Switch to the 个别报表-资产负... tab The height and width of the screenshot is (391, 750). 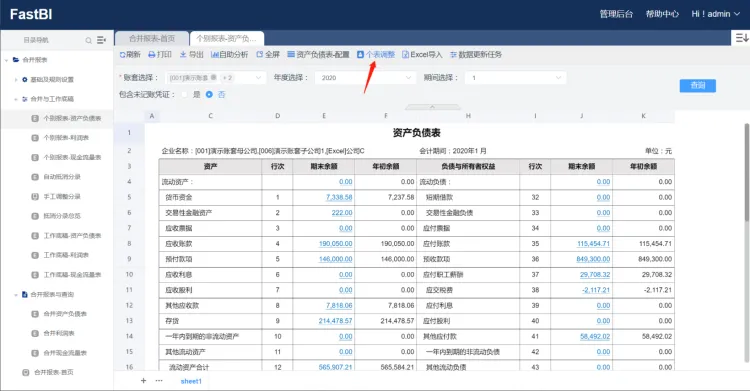point(227,38)
